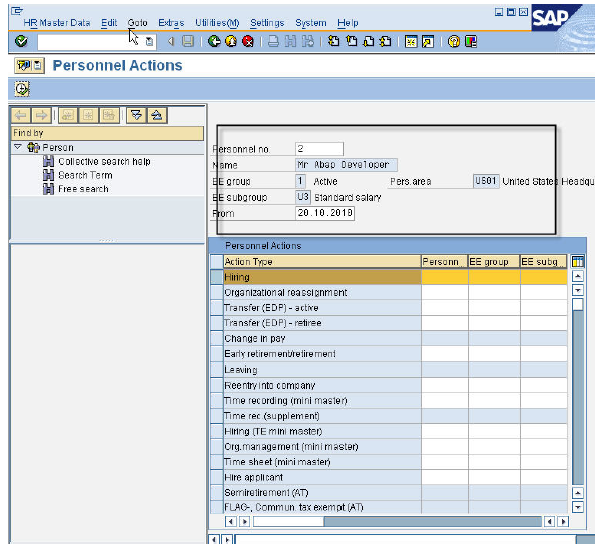Screen dimensions: 595x546
Task: Click the Generate Shortcut icon
Action: tap(428, 41)
